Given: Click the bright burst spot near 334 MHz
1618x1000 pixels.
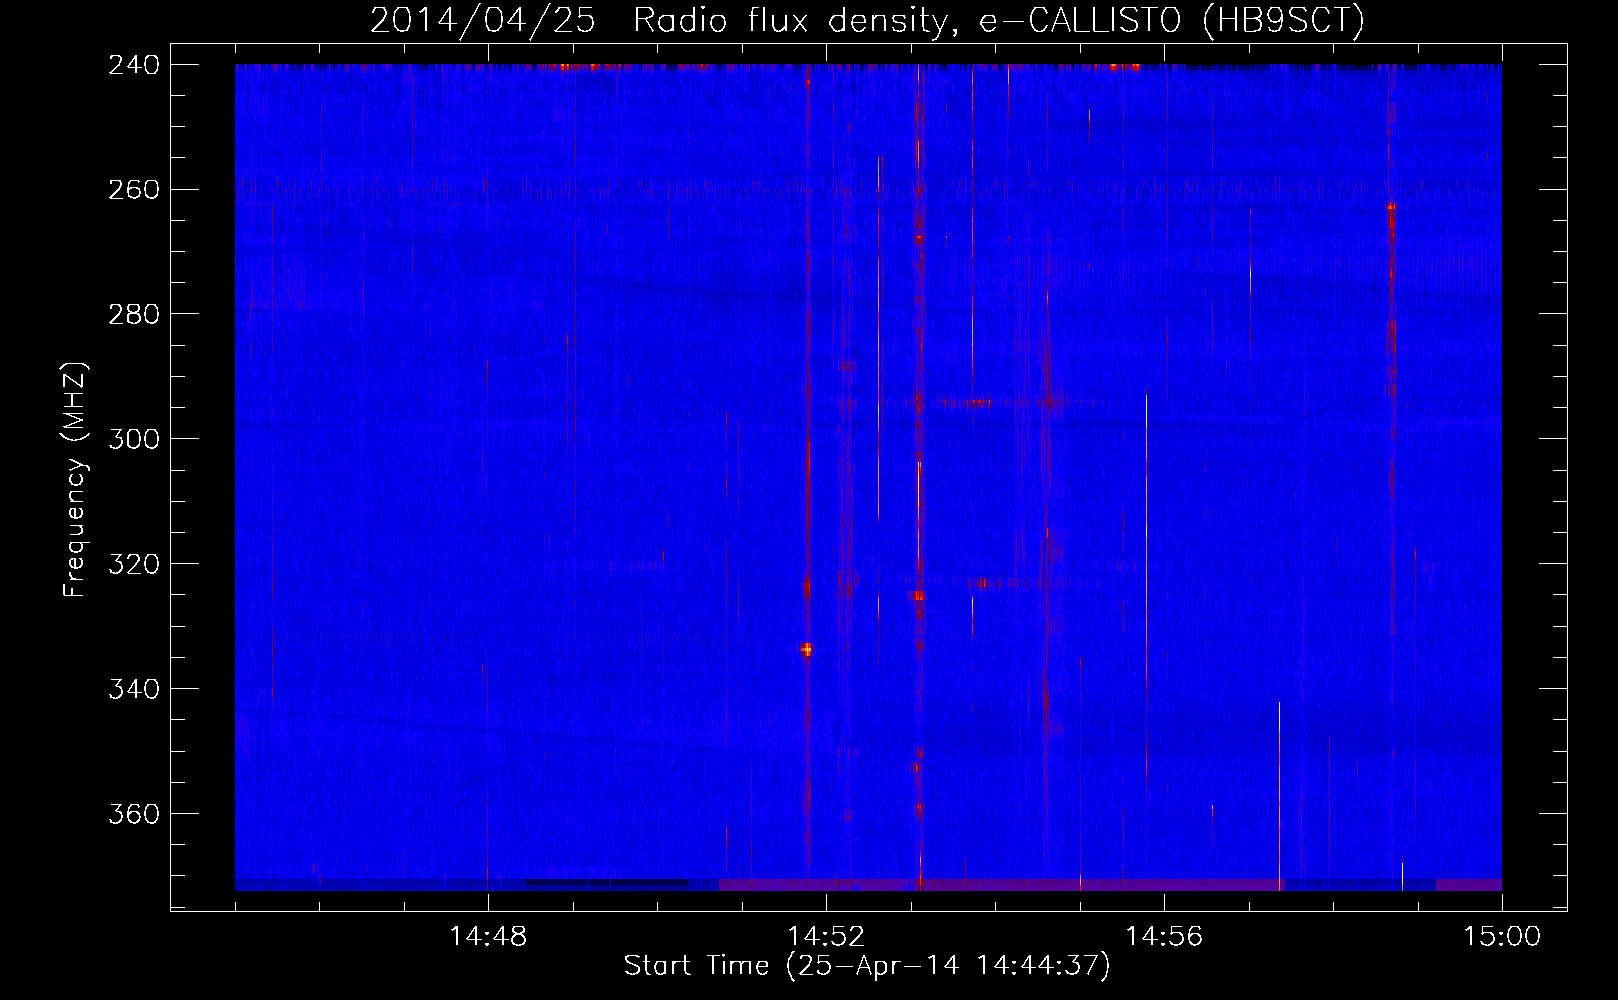Looking at the screenshot, I should coord(807,649).
